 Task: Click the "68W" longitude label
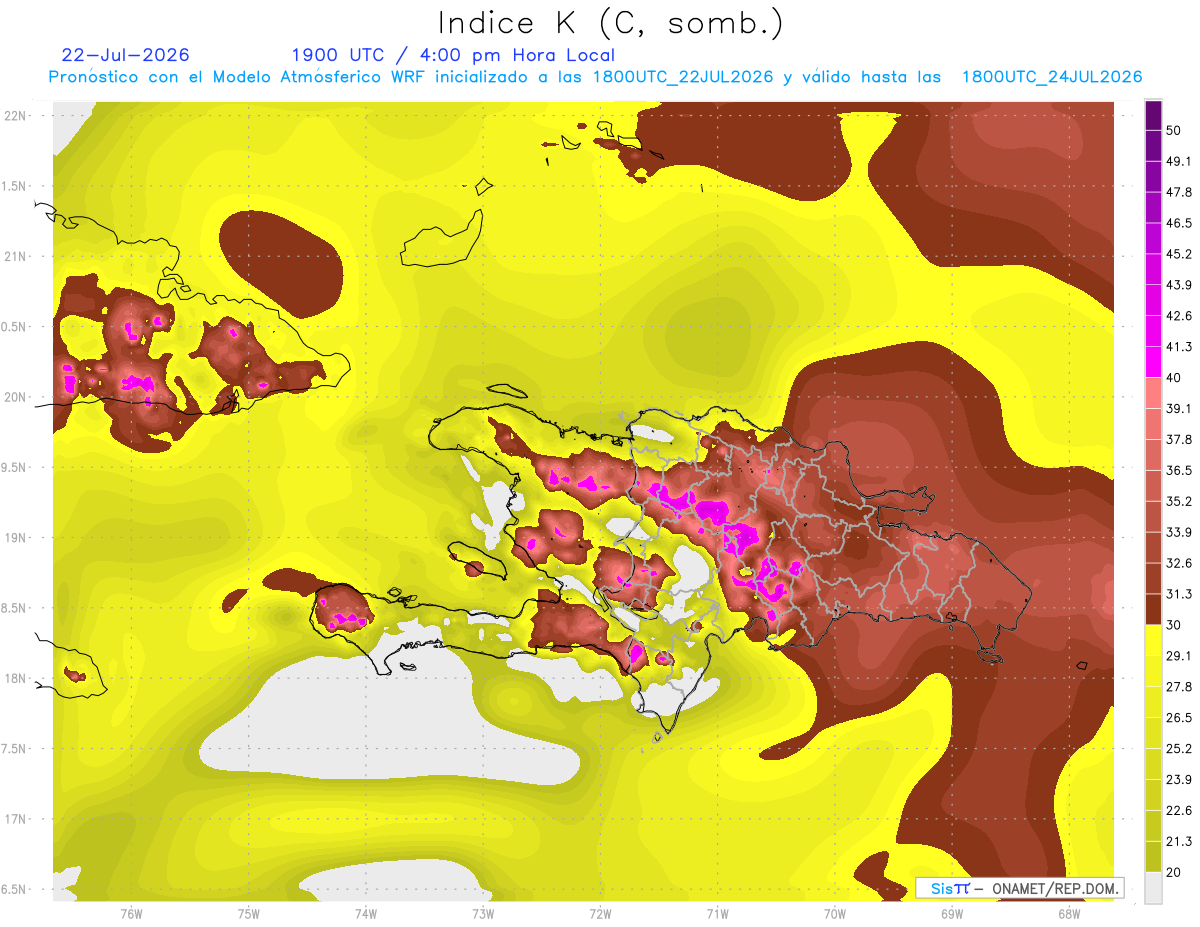1069,913
